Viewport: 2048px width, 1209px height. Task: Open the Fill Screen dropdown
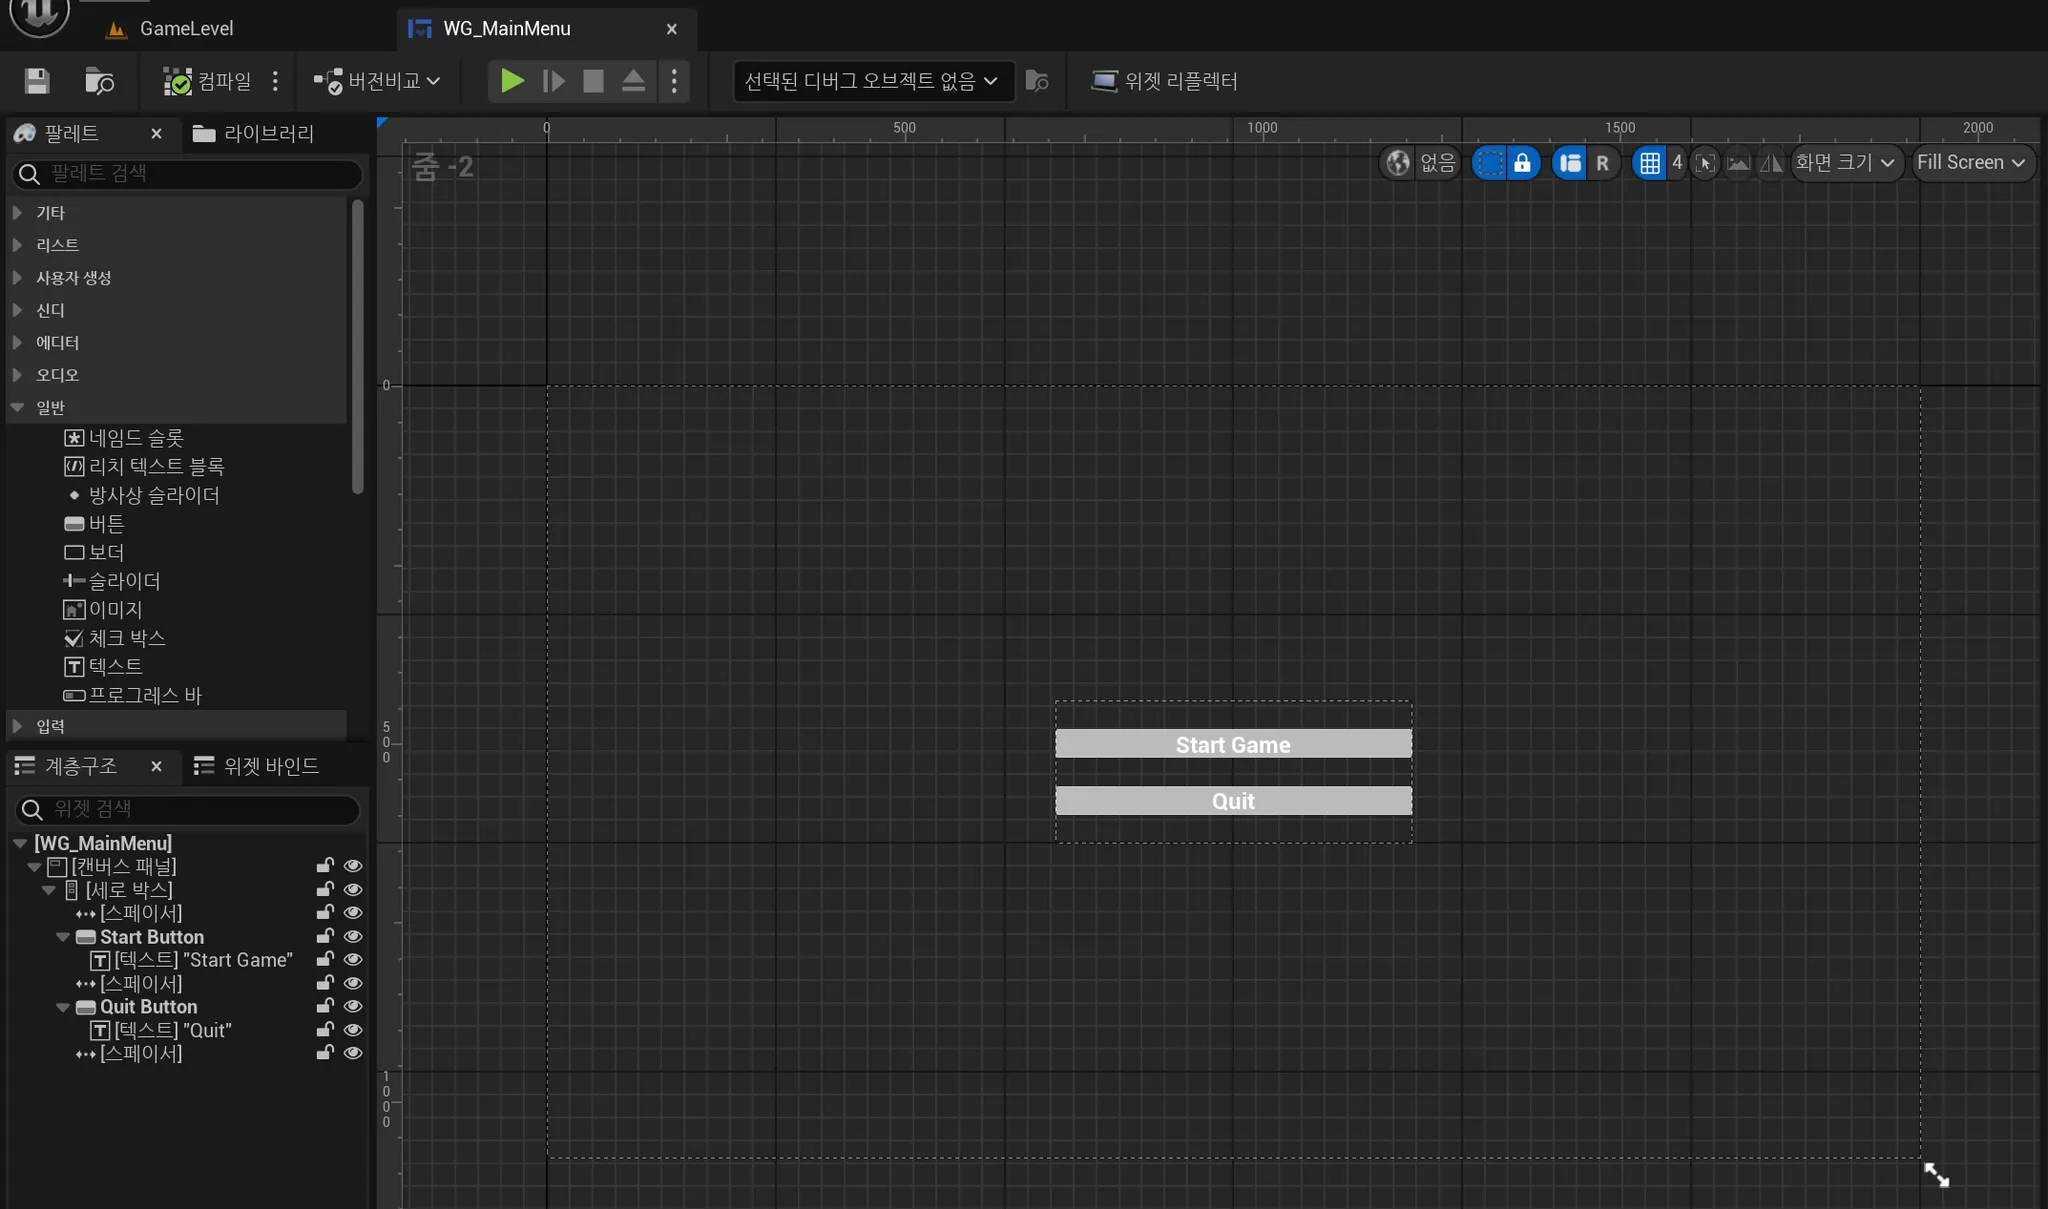[1971, 163]
